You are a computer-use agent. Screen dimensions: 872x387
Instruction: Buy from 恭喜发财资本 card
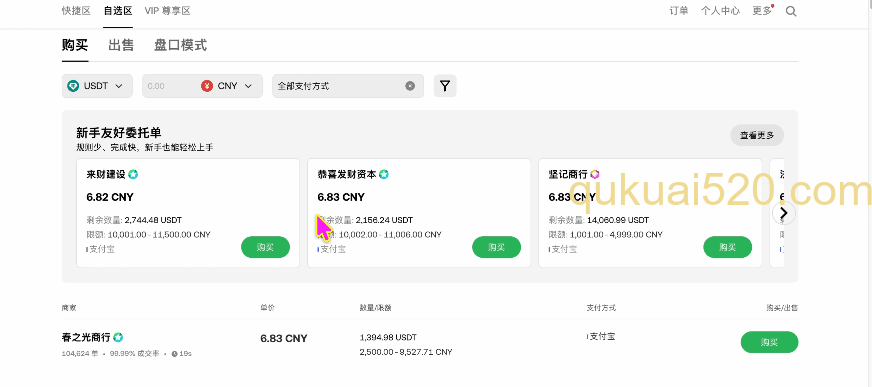[497, 247]
